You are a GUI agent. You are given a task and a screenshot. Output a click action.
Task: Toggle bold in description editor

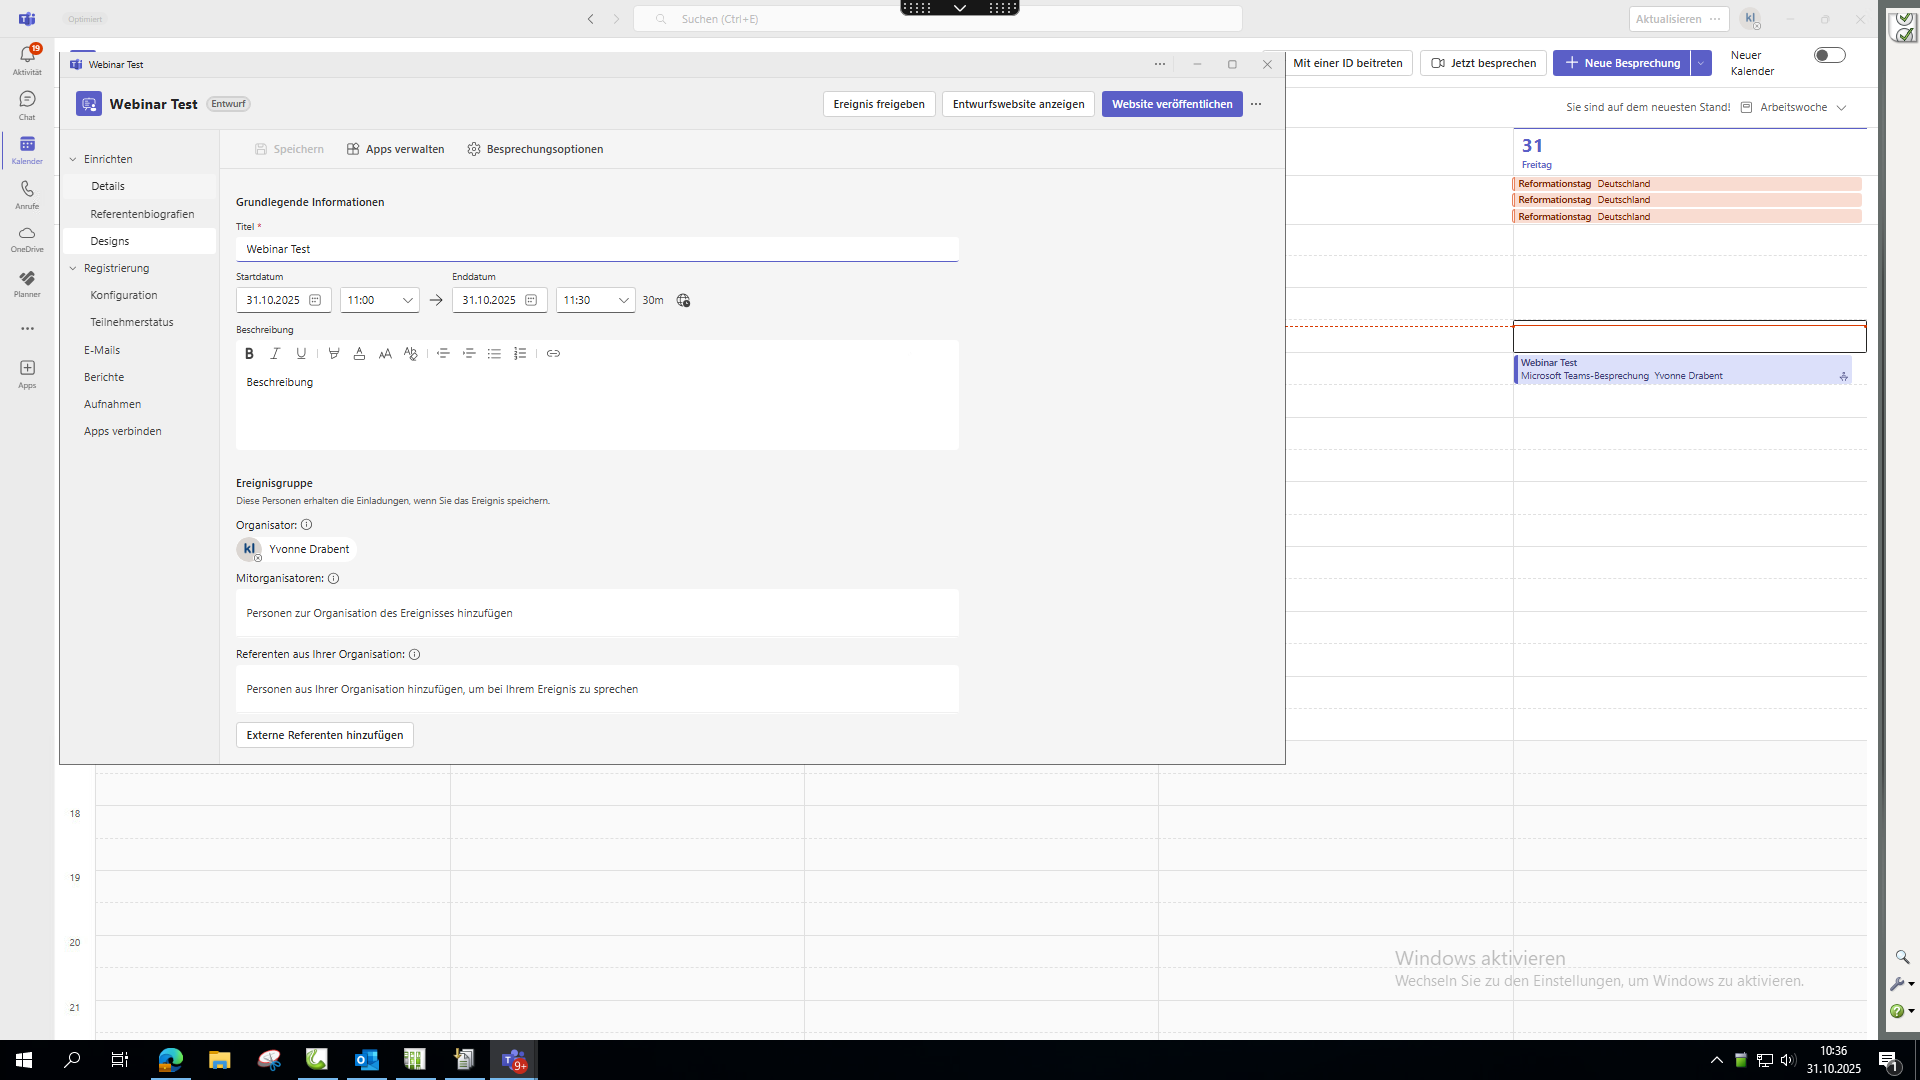pos(249,353)
